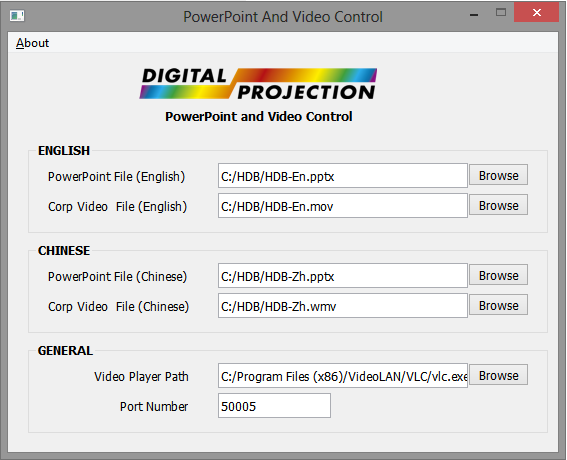Click the 'PowerPoint File (English)' label

pyautogui.click(x=116, y=176)
